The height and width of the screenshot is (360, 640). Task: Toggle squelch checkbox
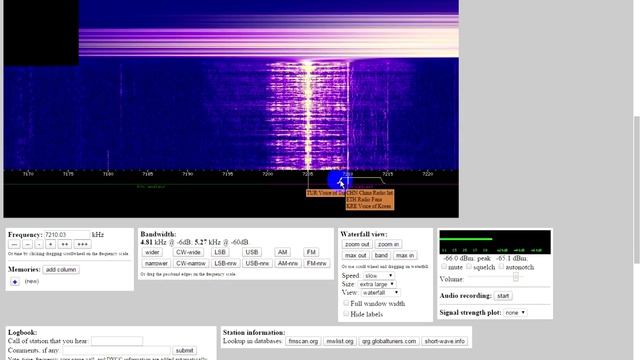[469, 267]
